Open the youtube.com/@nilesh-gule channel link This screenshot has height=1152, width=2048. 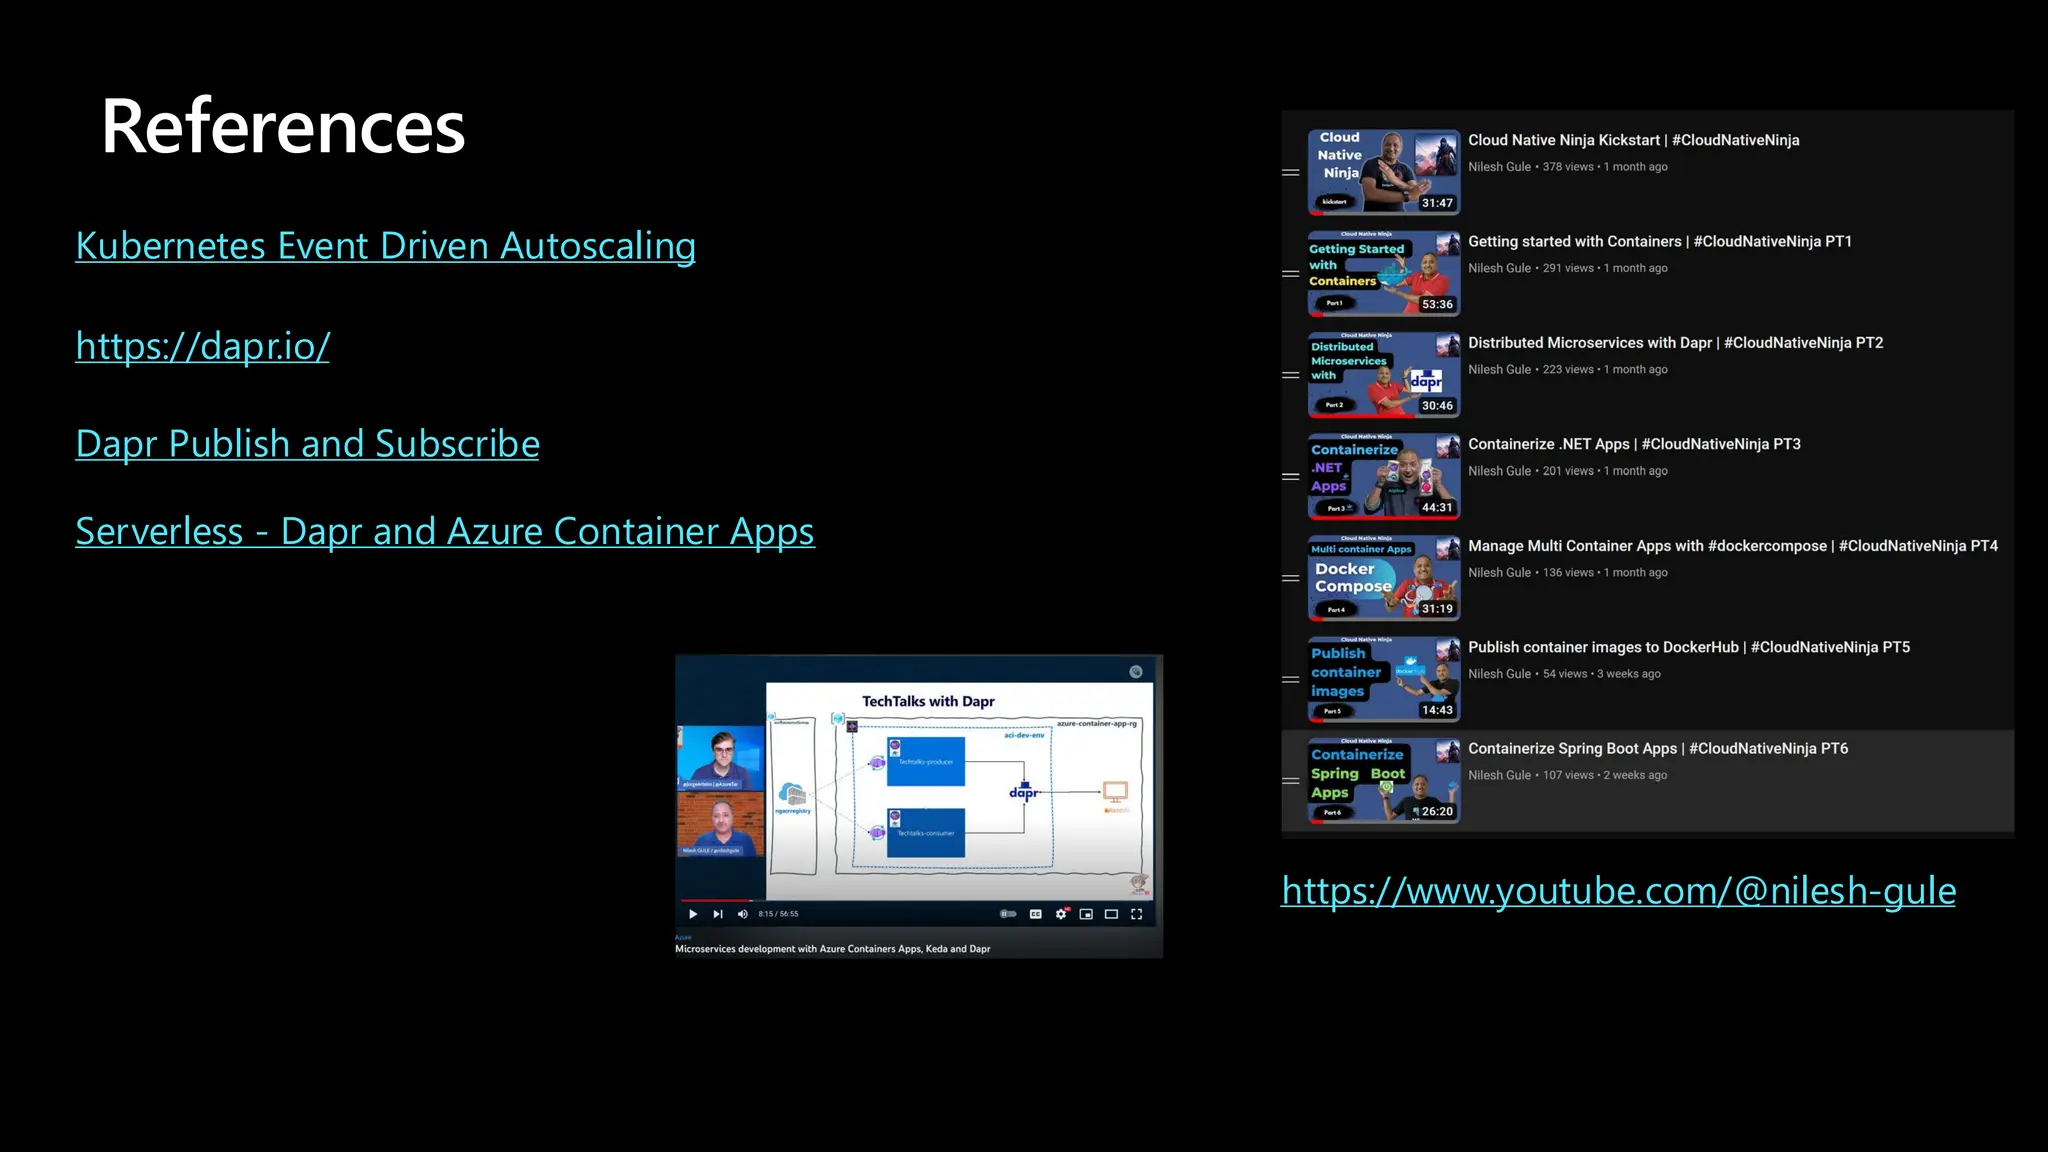tap(1619, 890)
